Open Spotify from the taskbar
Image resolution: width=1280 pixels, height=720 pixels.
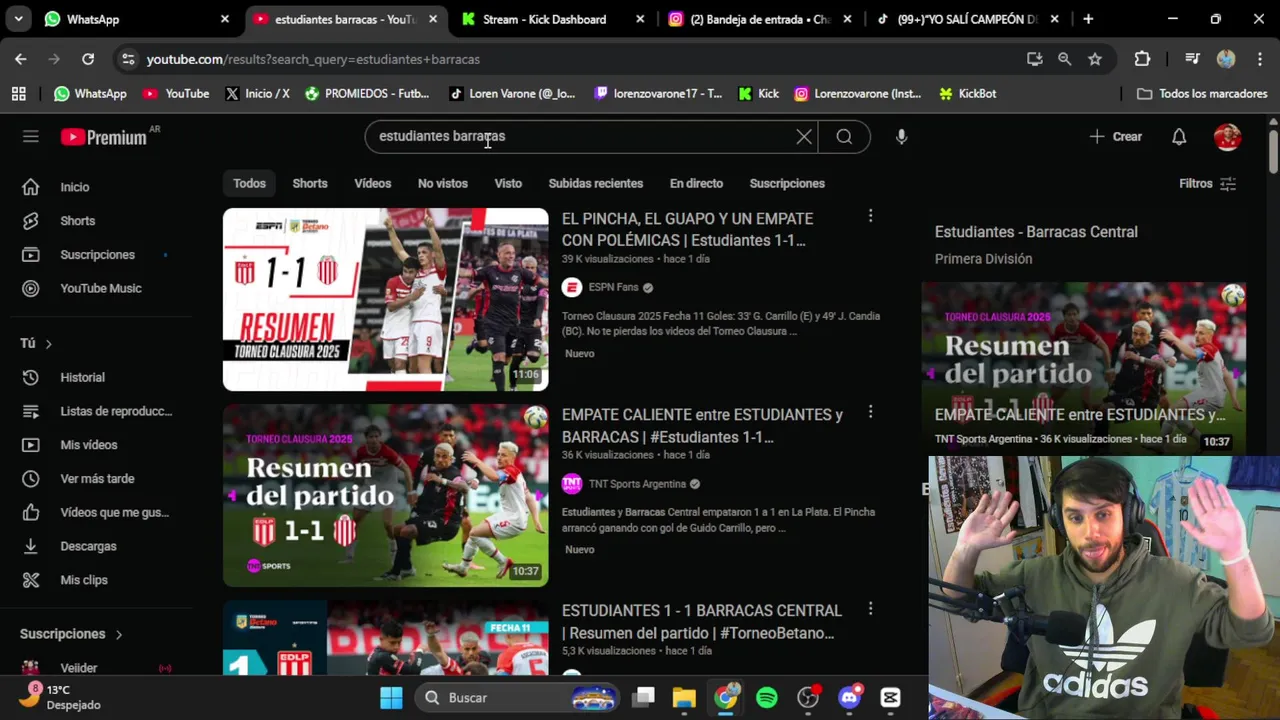click(767, 697)
